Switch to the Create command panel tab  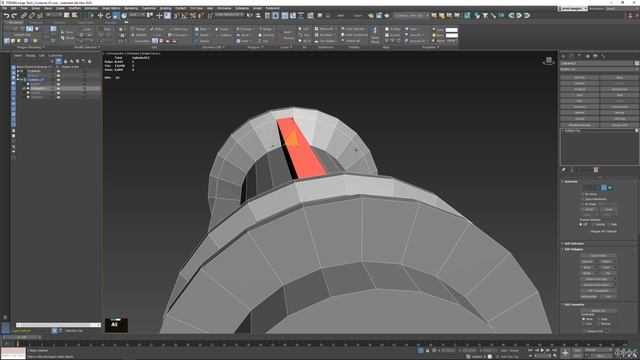point(564,56)
